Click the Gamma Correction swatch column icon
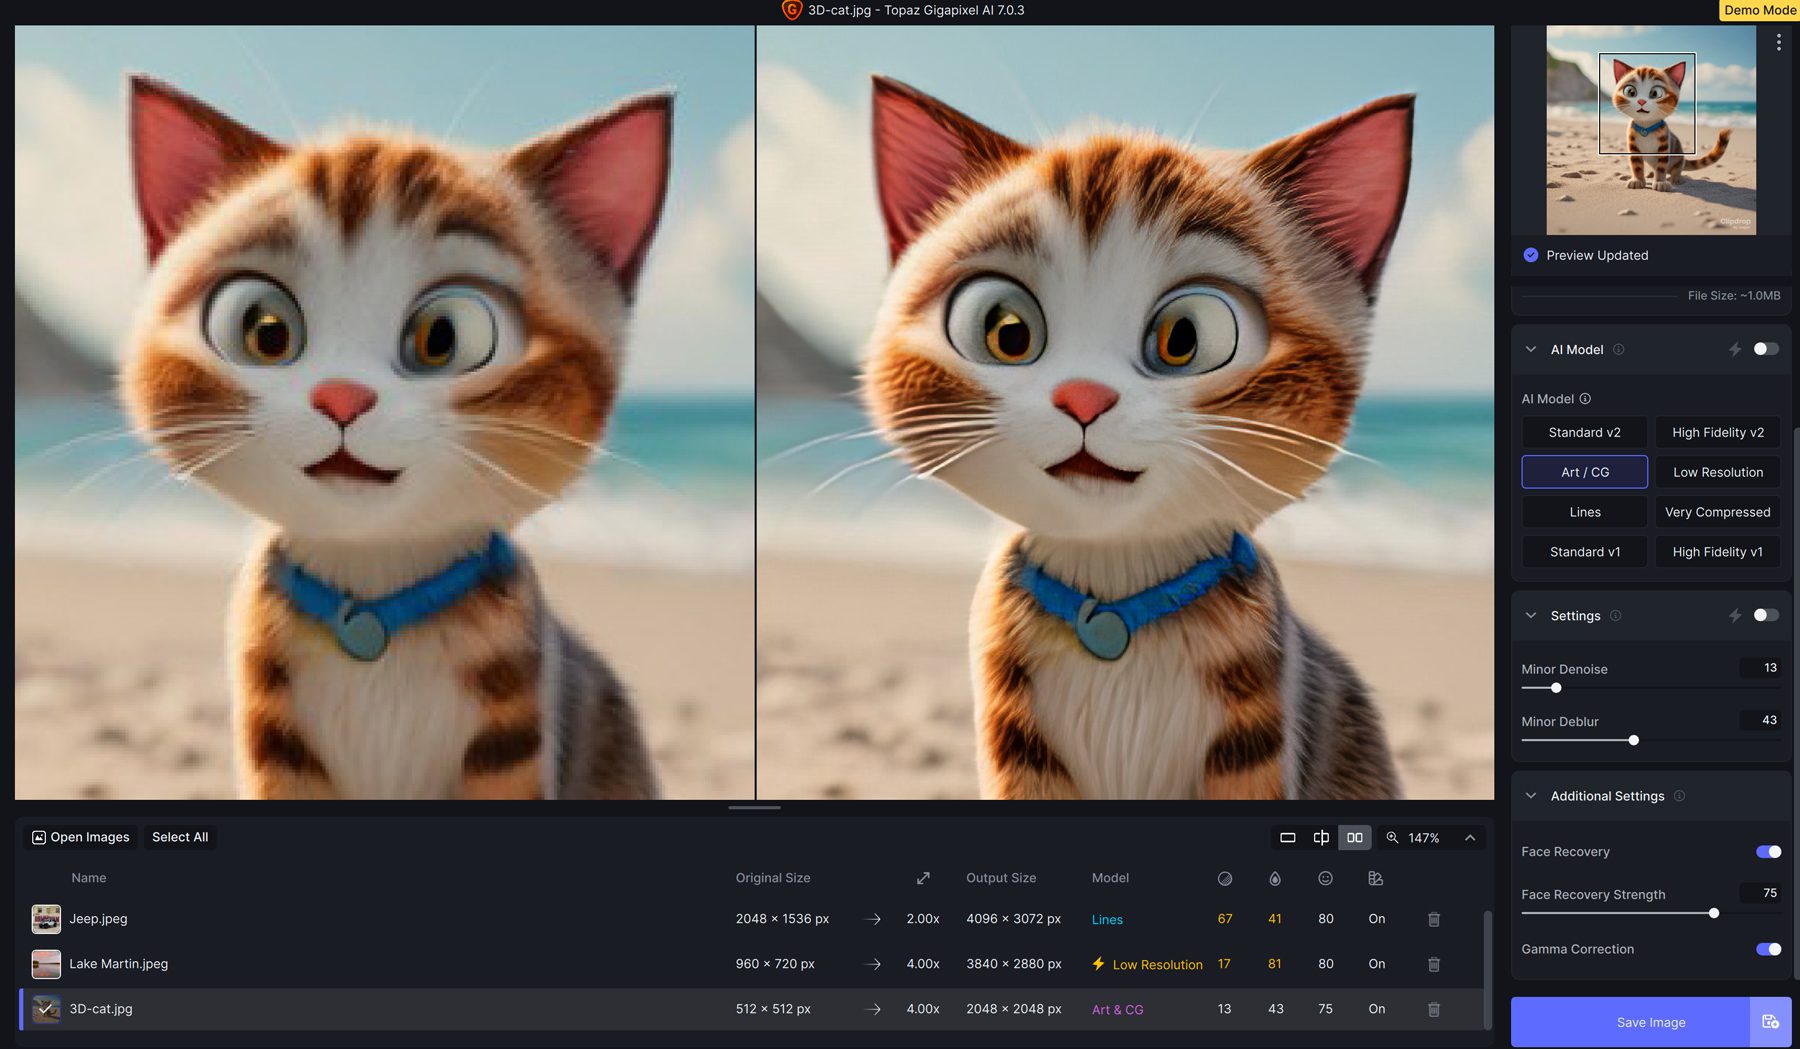Viewport: 1800px width, 1049px height. coord(1376,878)
